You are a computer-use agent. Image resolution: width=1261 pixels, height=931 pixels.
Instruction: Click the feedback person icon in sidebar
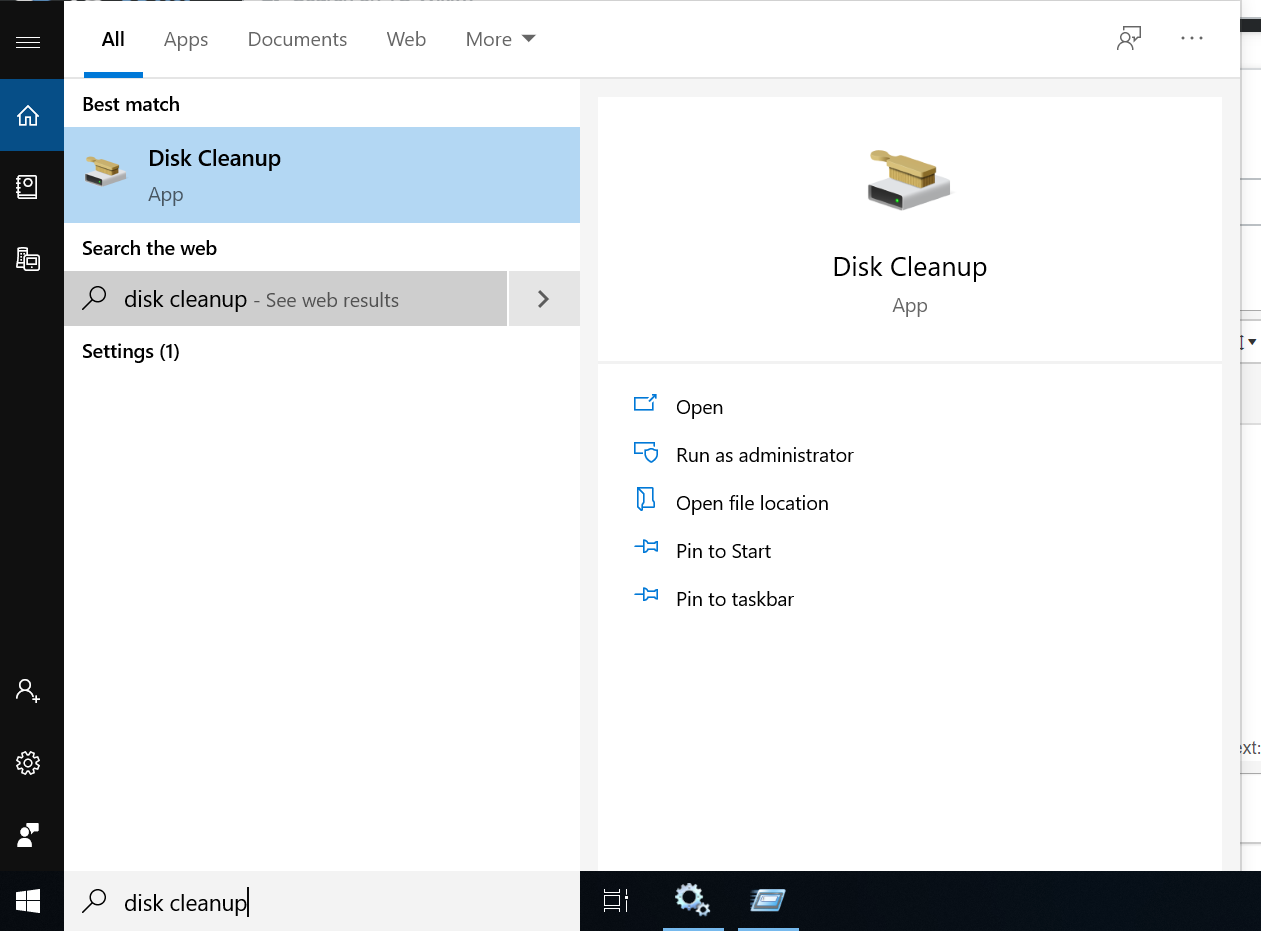(x=28, y=835)
